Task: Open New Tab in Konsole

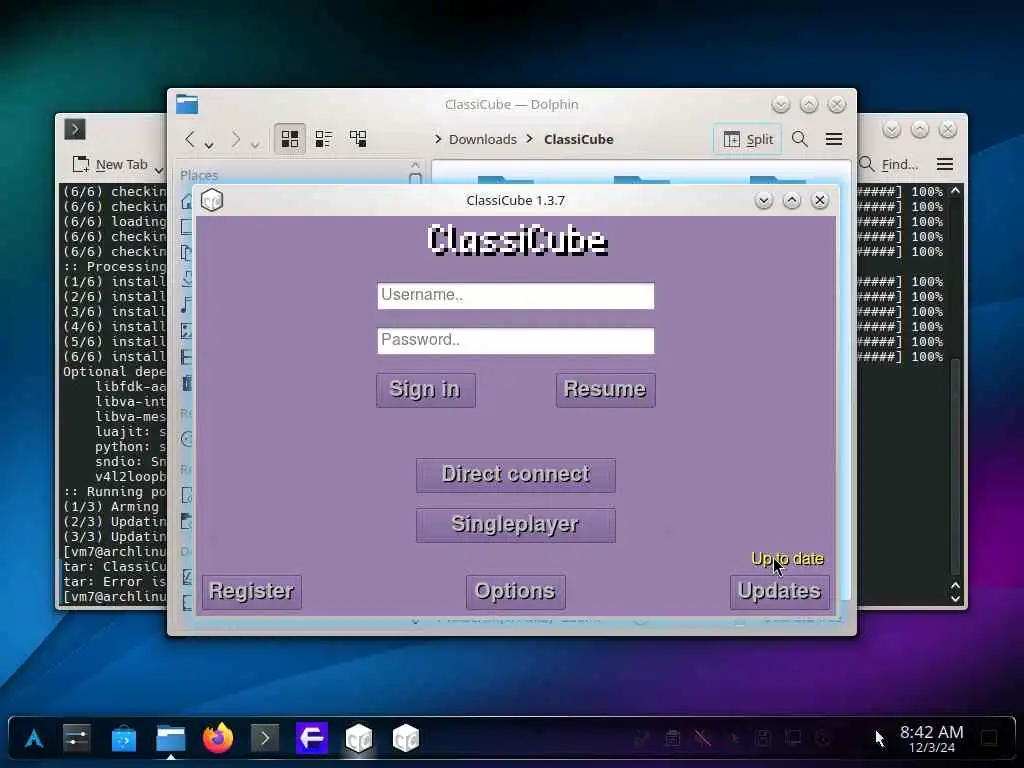Action: pyautogui.click(x=110, y=165)
